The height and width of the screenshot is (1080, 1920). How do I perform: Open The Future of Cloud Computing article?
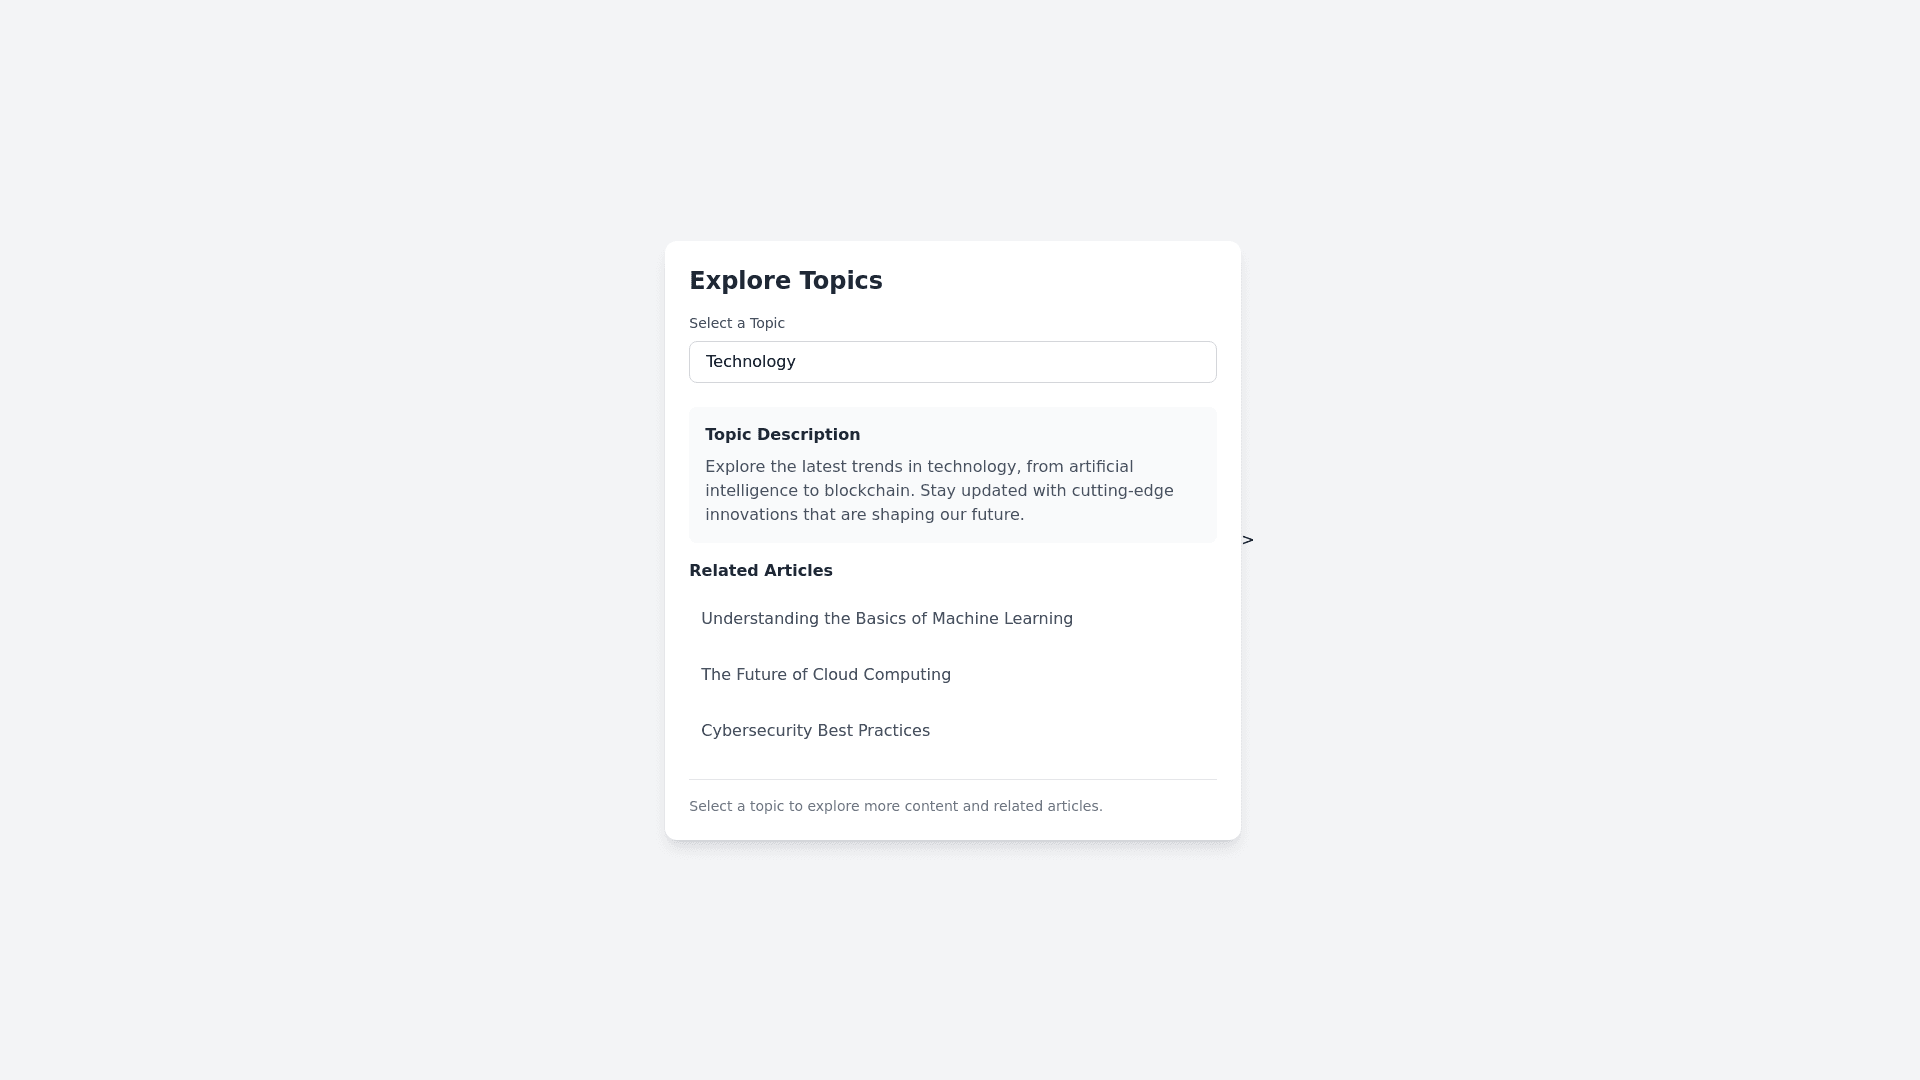click(825, 675)
